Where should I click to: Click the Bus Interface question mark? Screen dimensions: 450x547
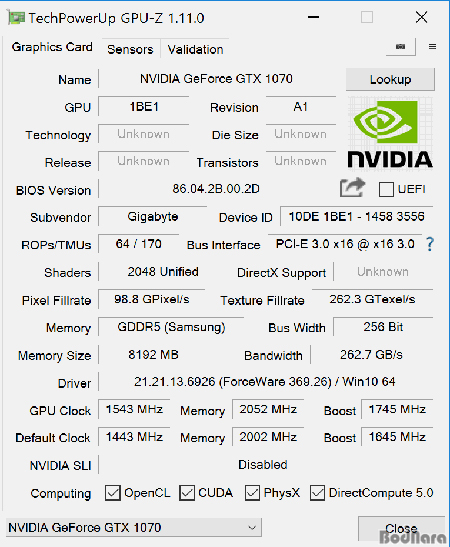click(430, 244)
